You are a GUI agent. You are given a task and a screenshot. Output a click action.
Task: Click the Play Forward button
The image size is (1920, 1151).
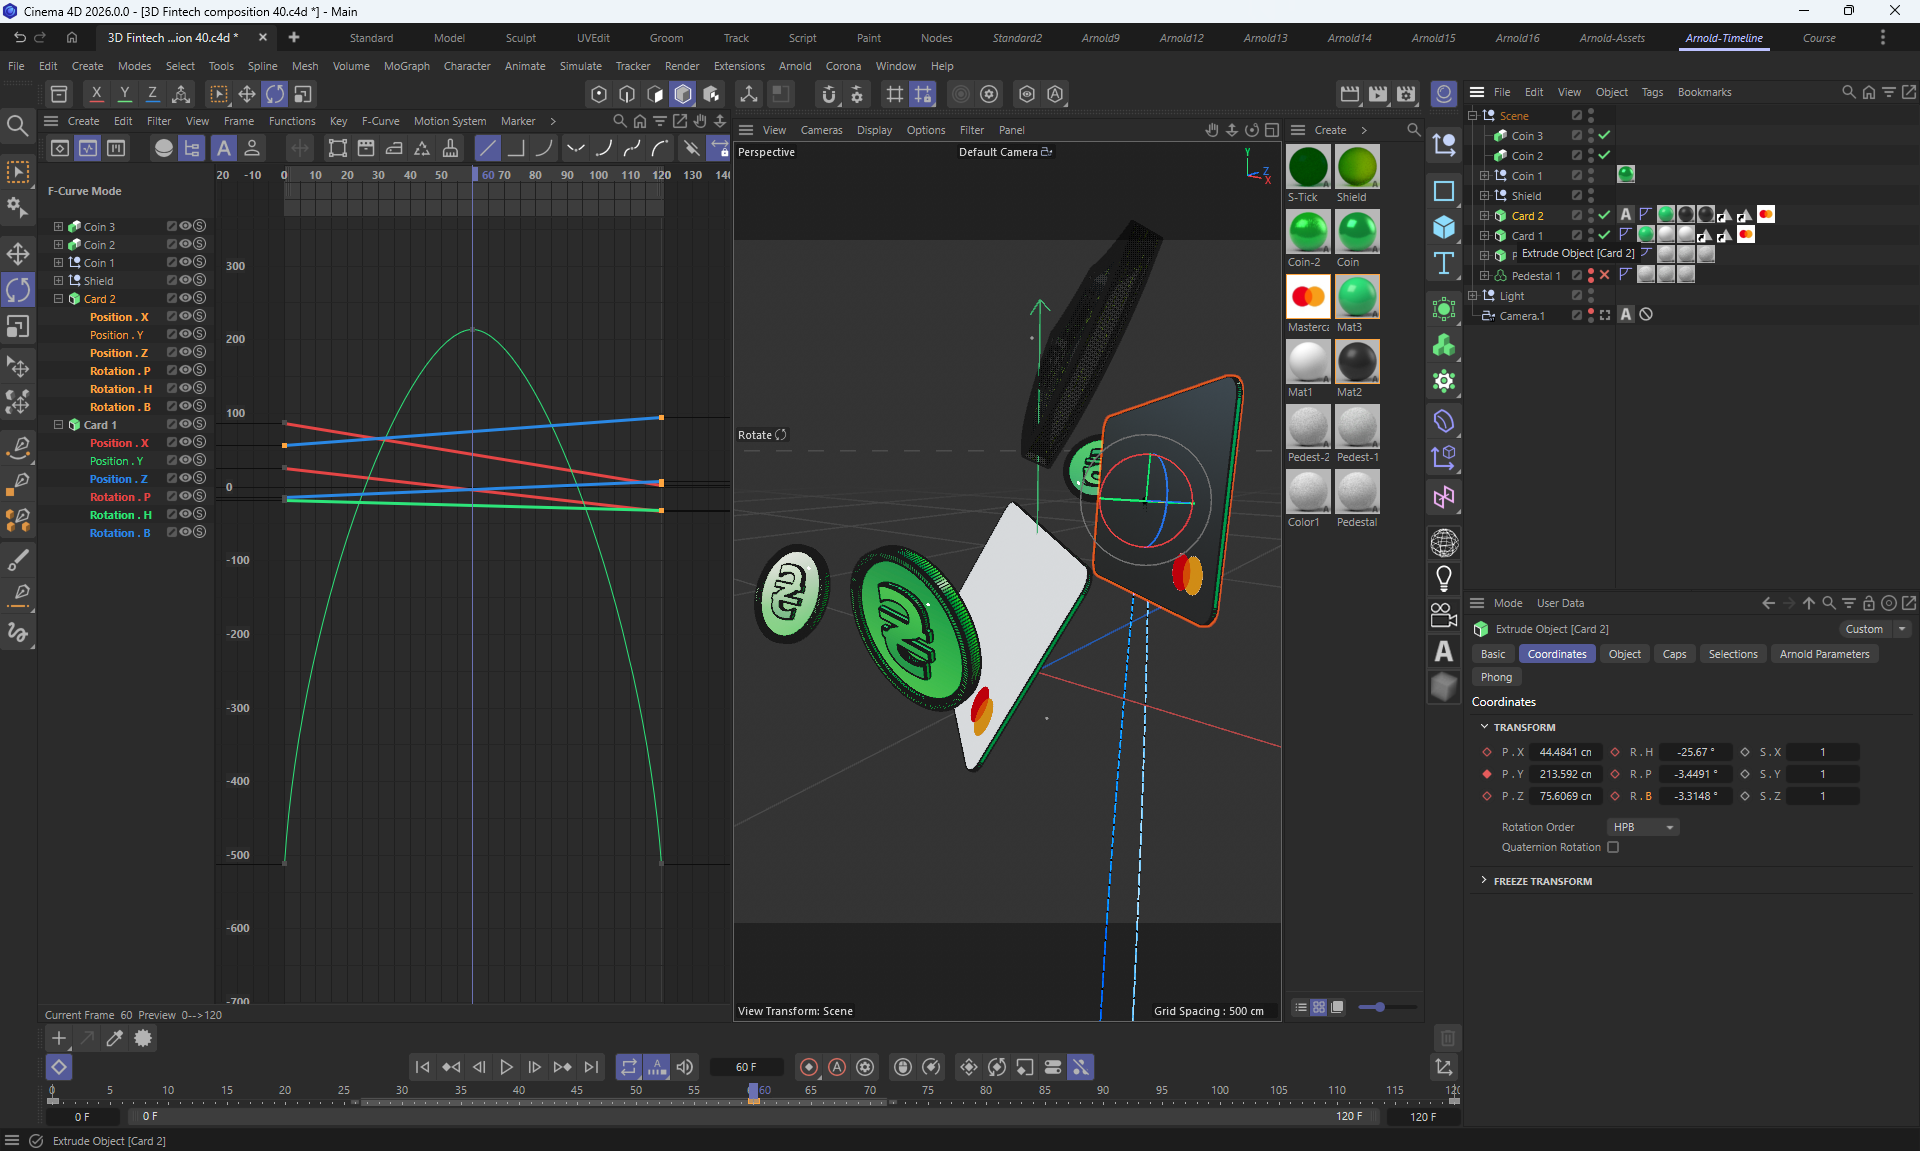(506, 1067)
